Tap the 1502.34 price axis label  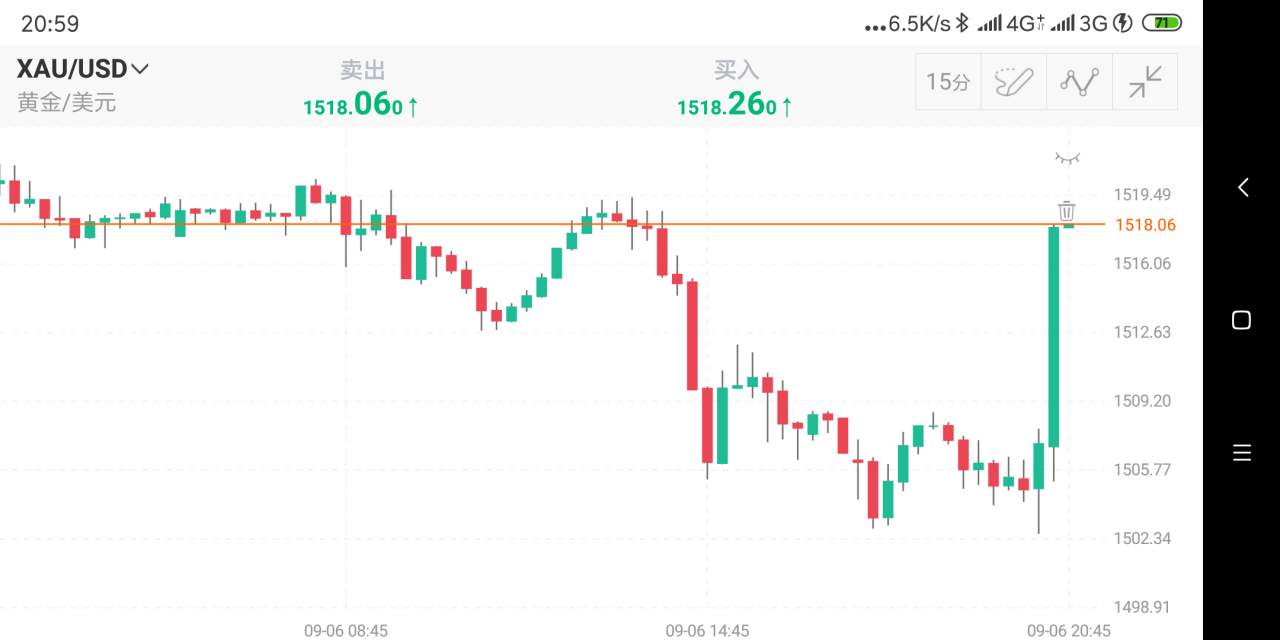pos(1142,539)
